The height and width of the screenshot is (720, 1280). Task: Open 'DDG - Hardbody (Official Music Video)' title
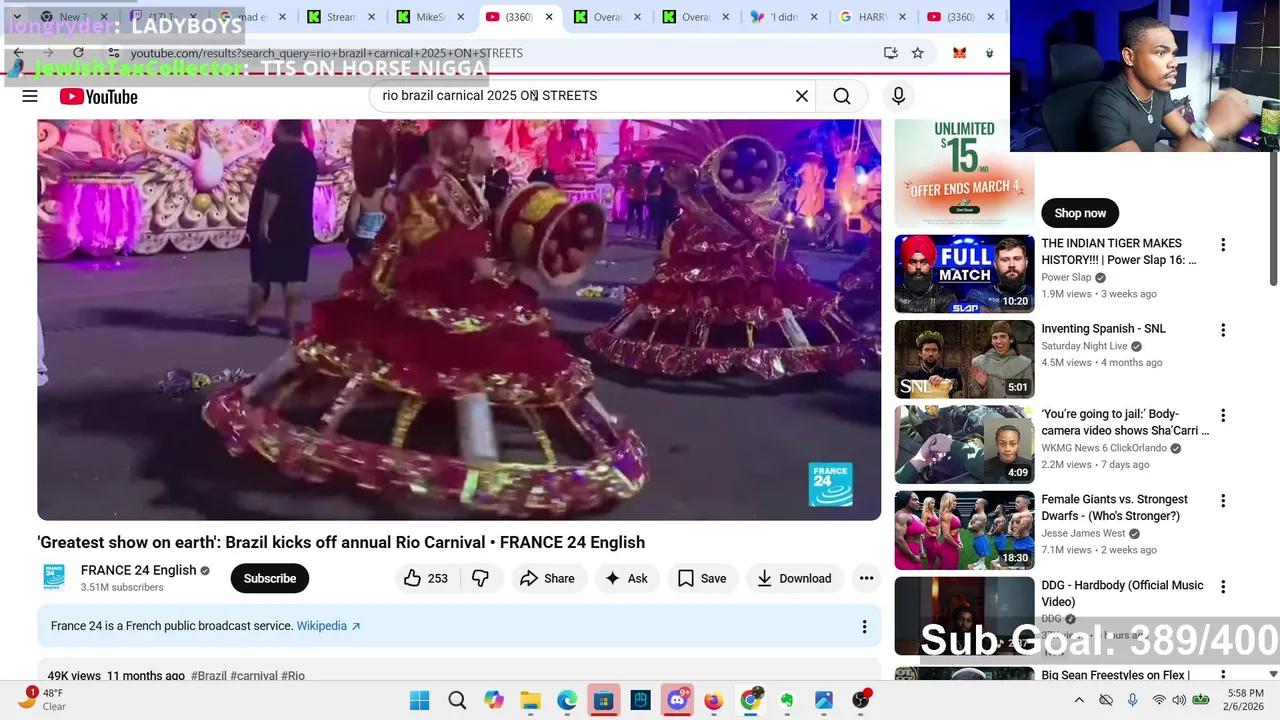click(x=1122, y=593)
